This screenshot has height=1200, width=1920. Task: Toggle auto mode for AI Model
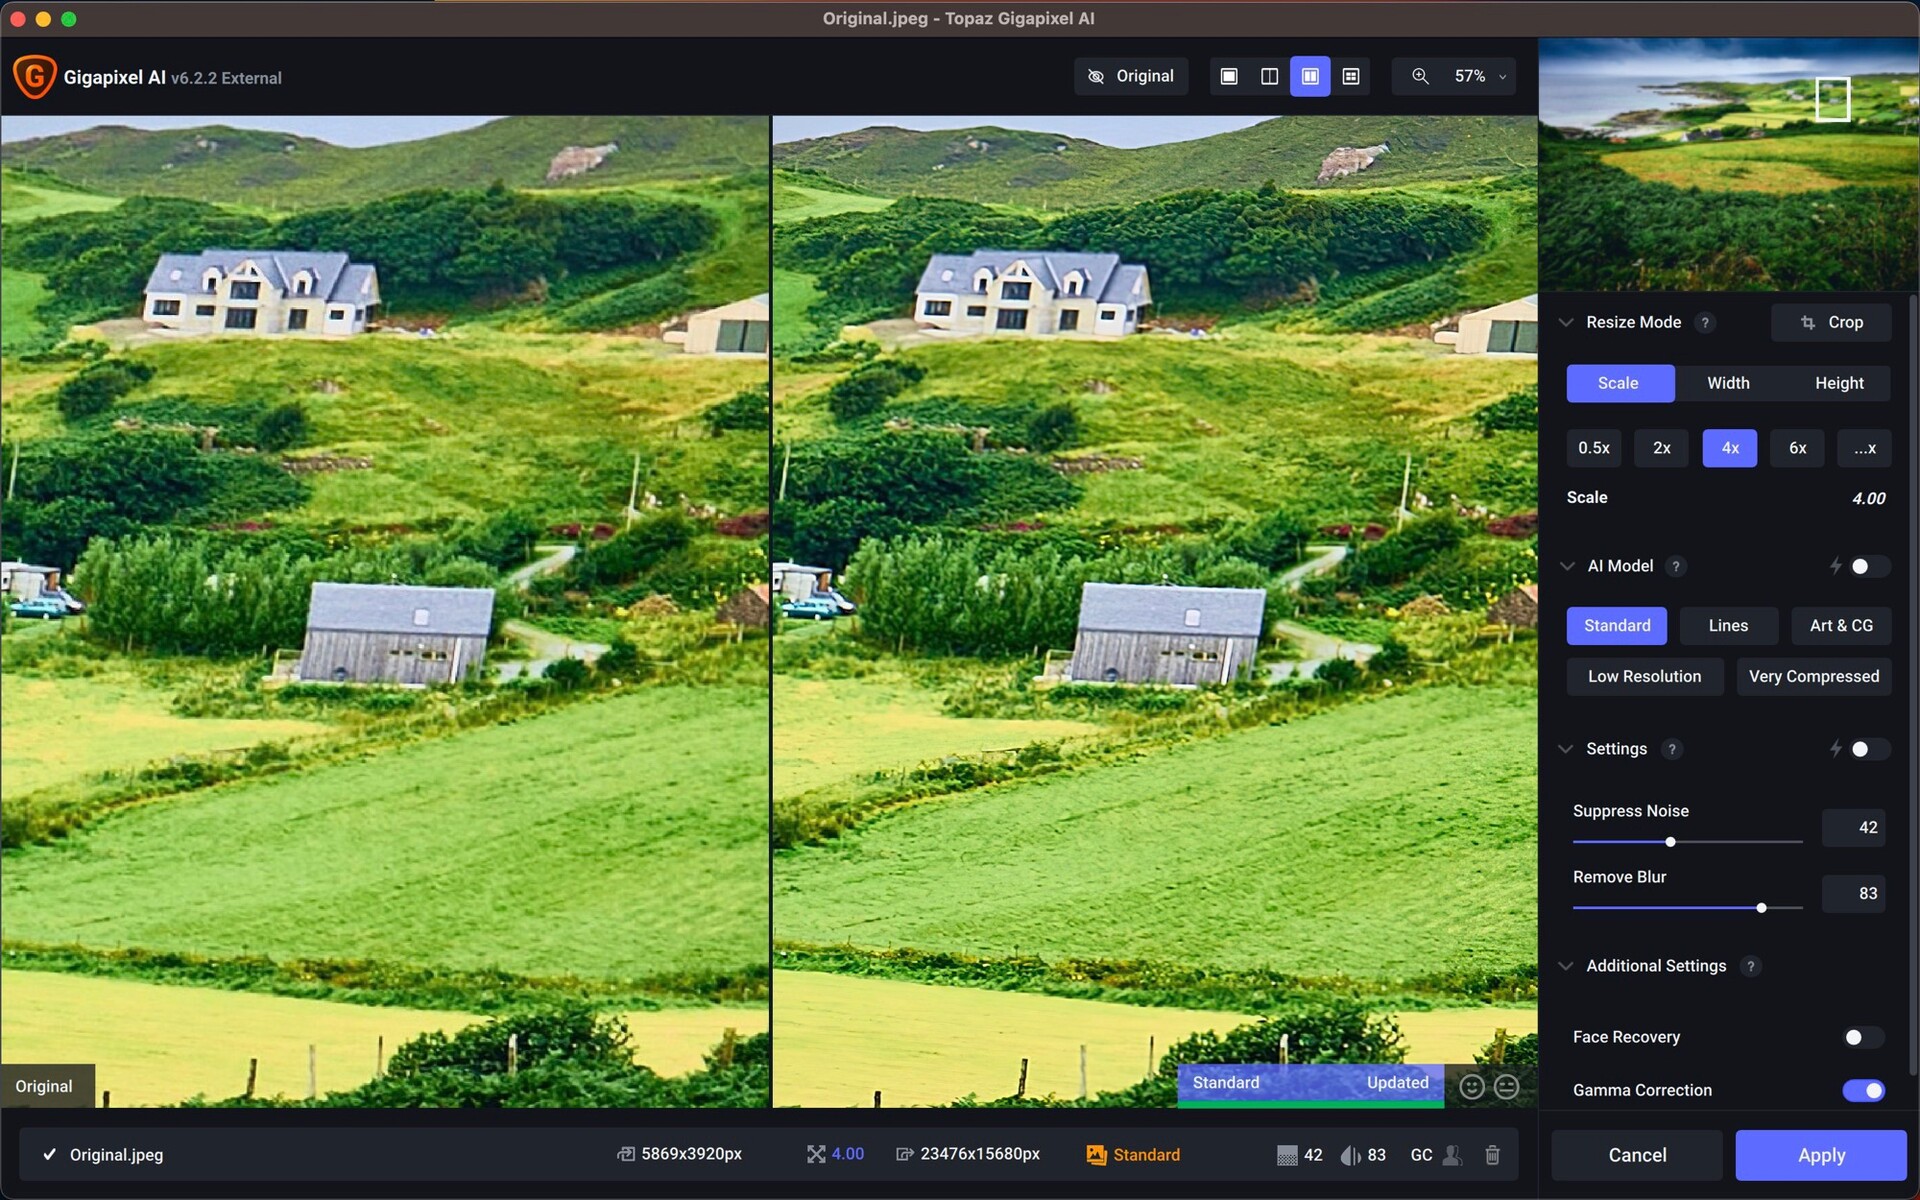point(1861,566)
